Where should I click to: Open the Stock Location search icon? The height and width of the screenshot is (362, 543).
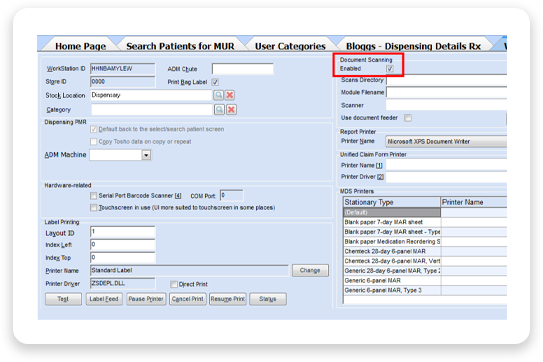coord(219,95)
